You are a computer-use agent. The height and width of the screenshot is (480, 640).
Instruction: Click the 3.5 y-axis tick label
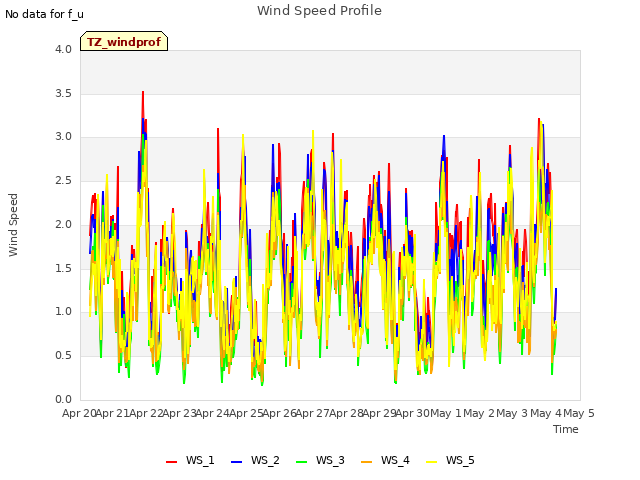point(63,93)
